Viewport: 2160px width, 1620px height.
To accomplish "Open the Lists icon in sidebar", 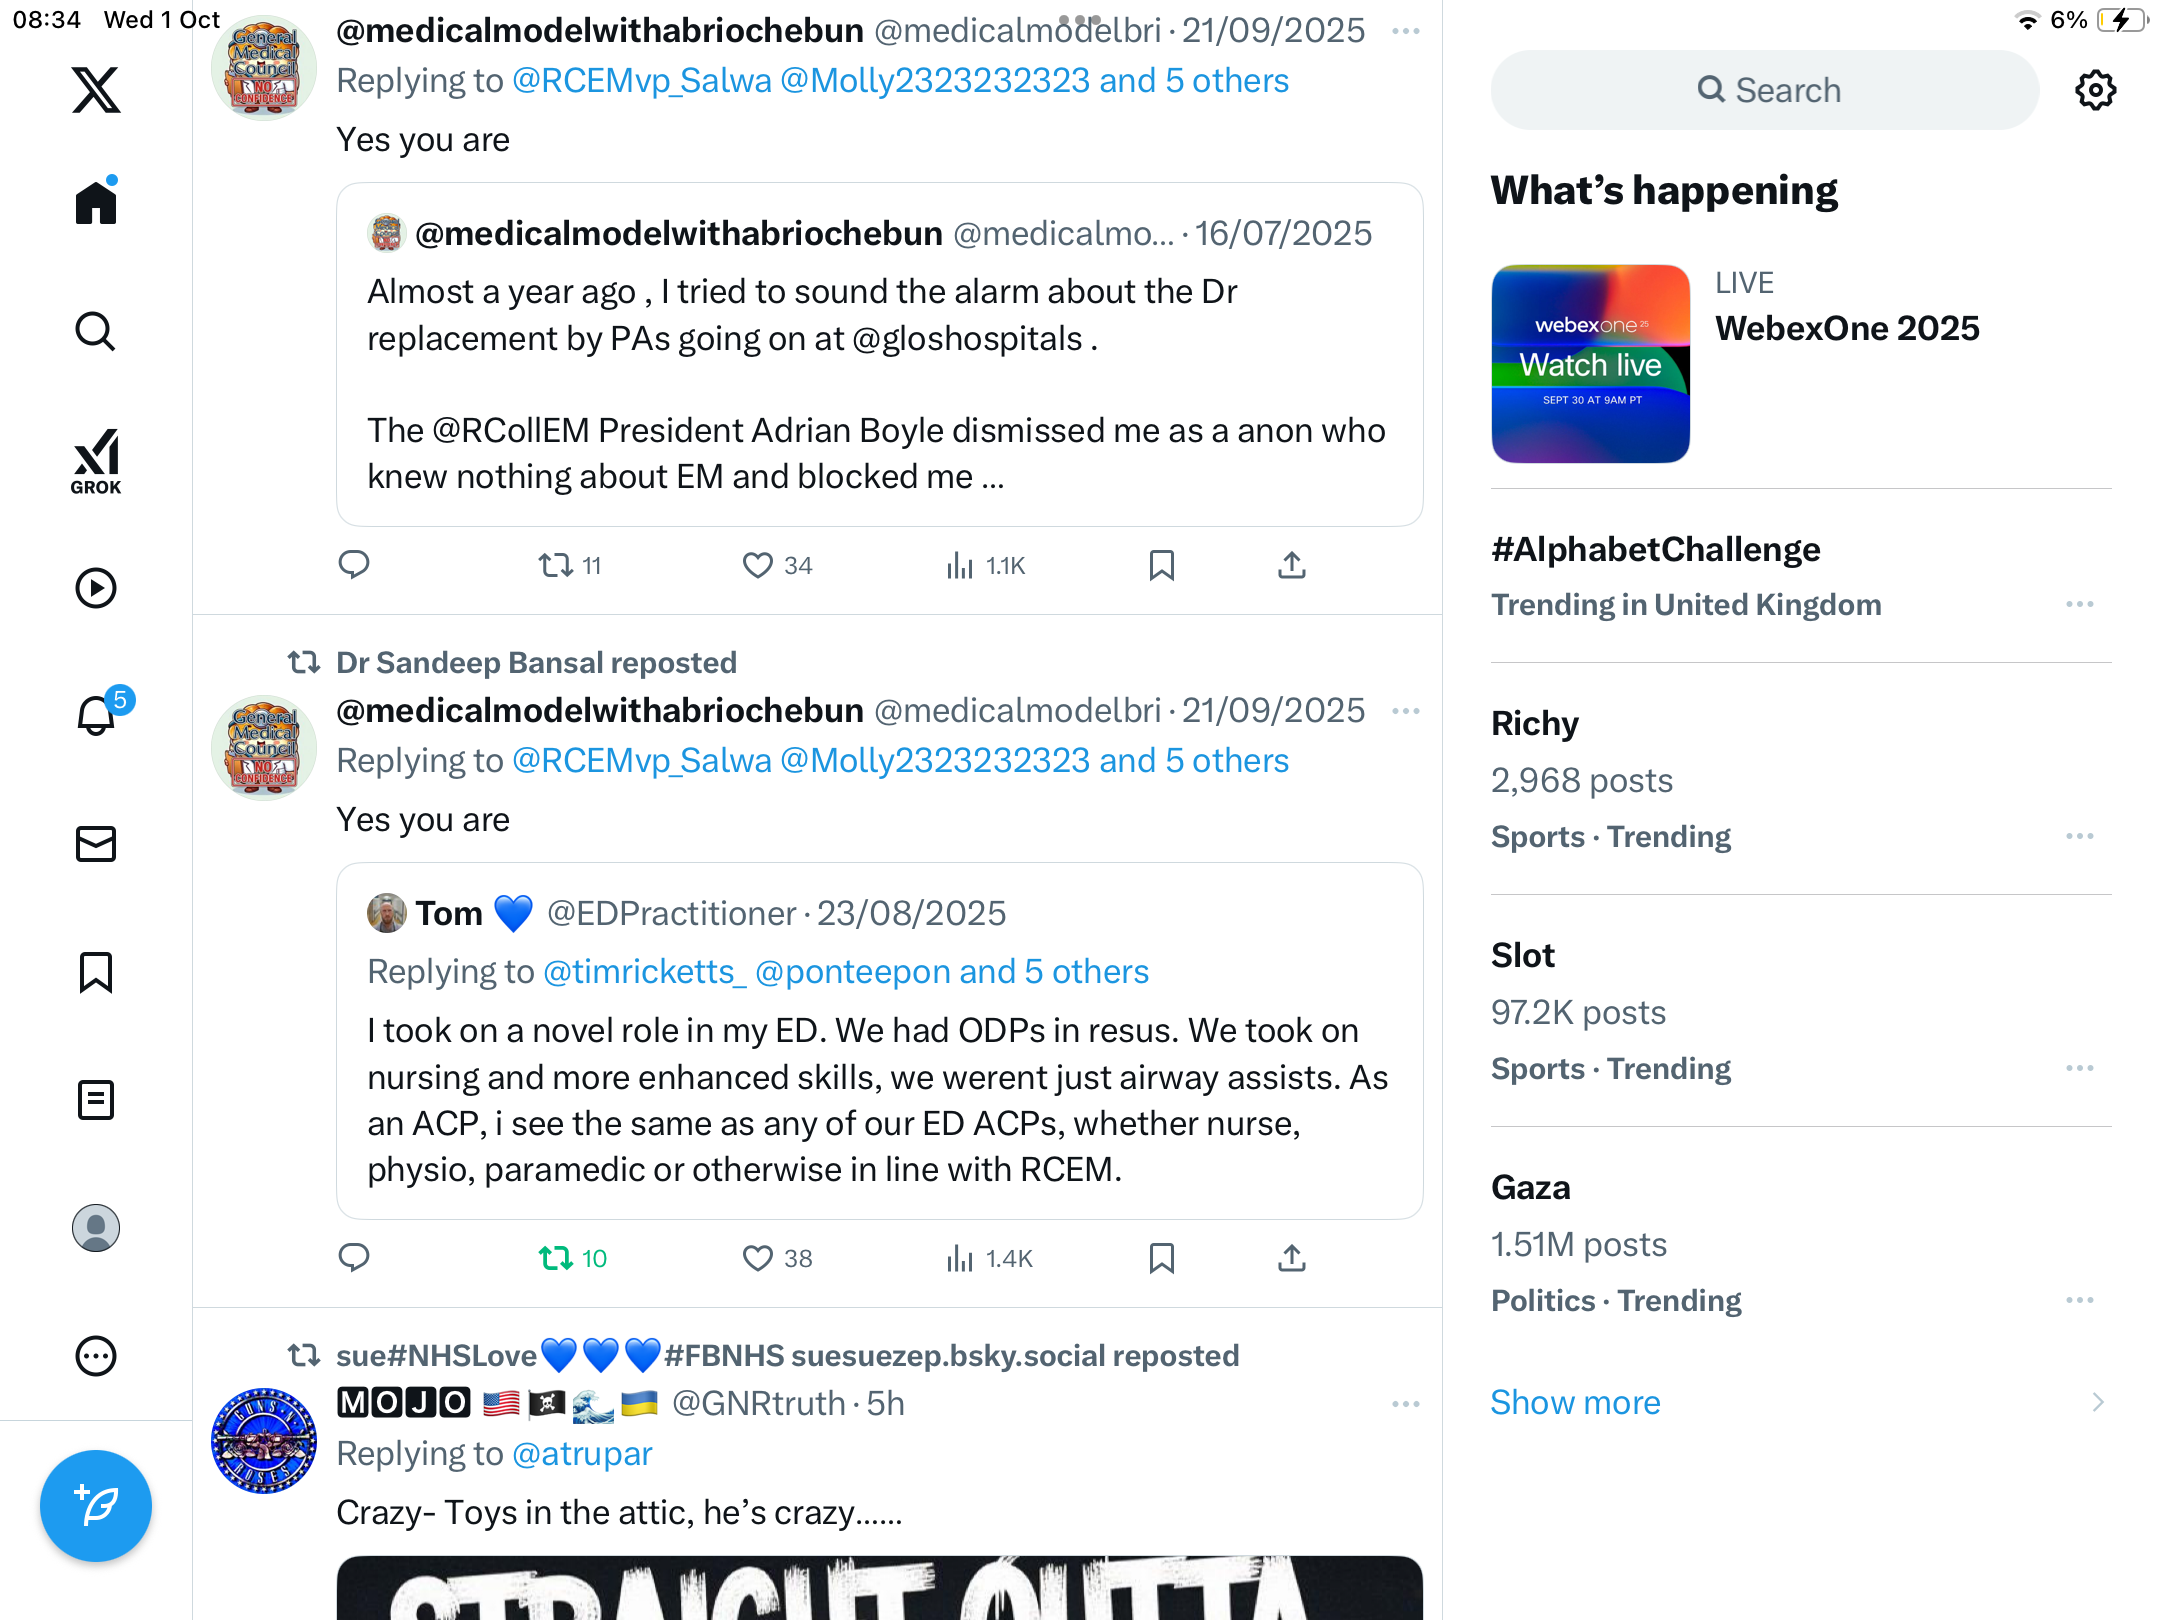I will 96,1100.
